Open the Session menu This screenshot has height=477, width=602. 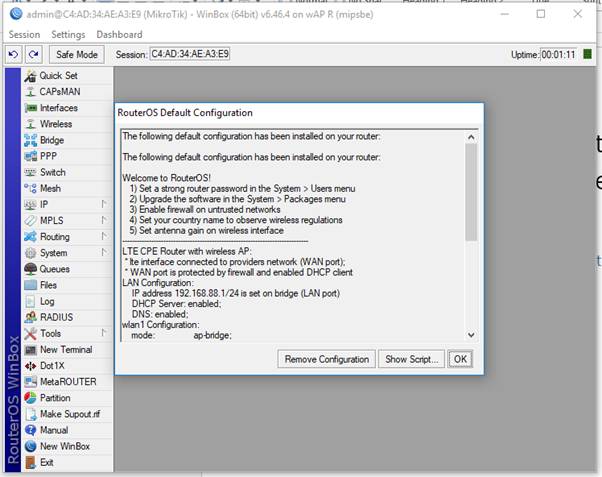(x=24, y=35)
